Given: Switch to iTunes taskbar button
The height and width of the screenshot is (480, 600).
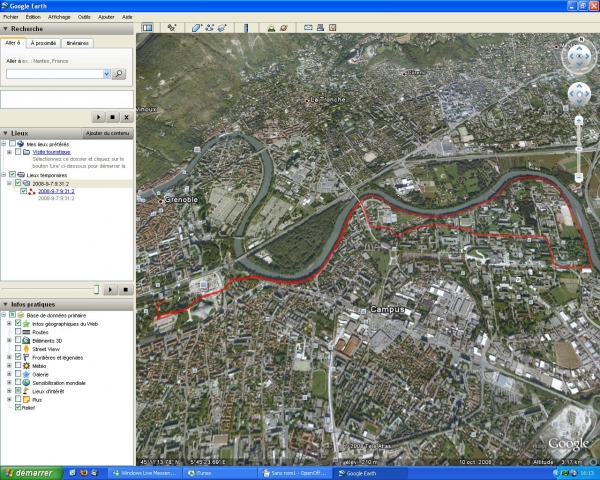Looking at the screenshot, I should 219,473.
